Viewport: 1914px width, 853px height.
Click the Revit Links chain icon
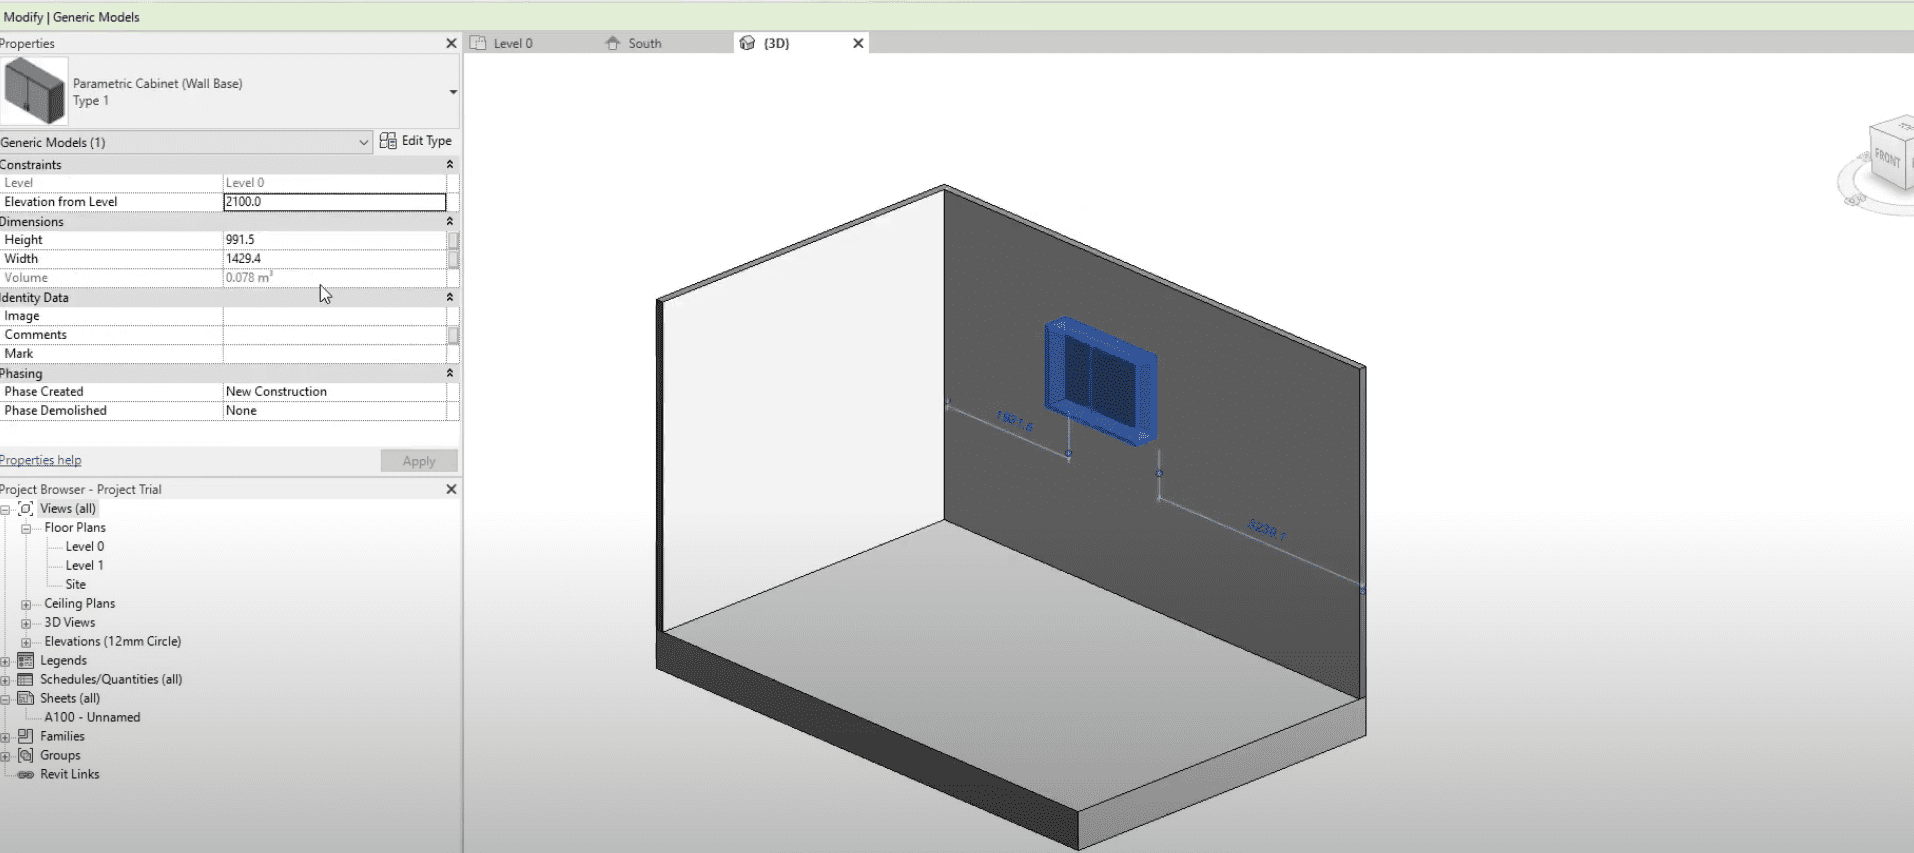click(26, 775)
